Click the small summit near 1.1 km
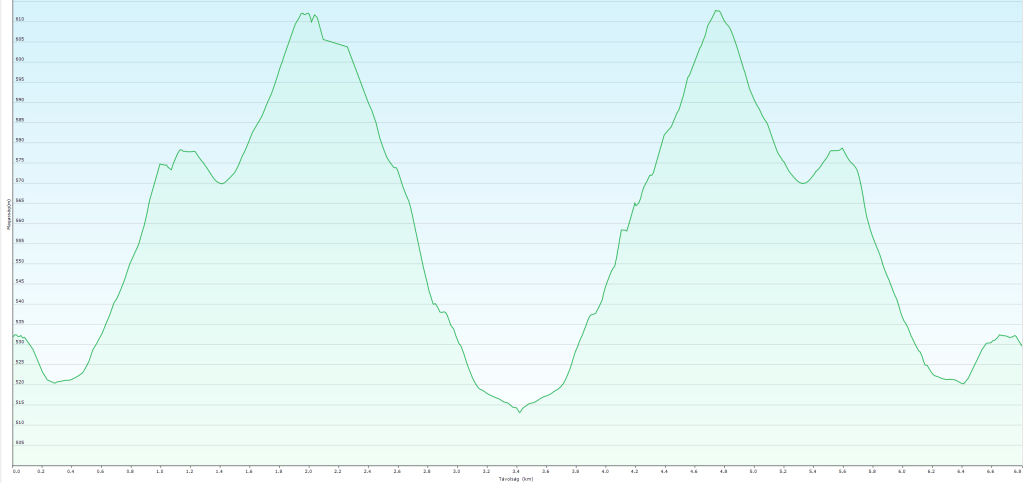 (181, 150)
